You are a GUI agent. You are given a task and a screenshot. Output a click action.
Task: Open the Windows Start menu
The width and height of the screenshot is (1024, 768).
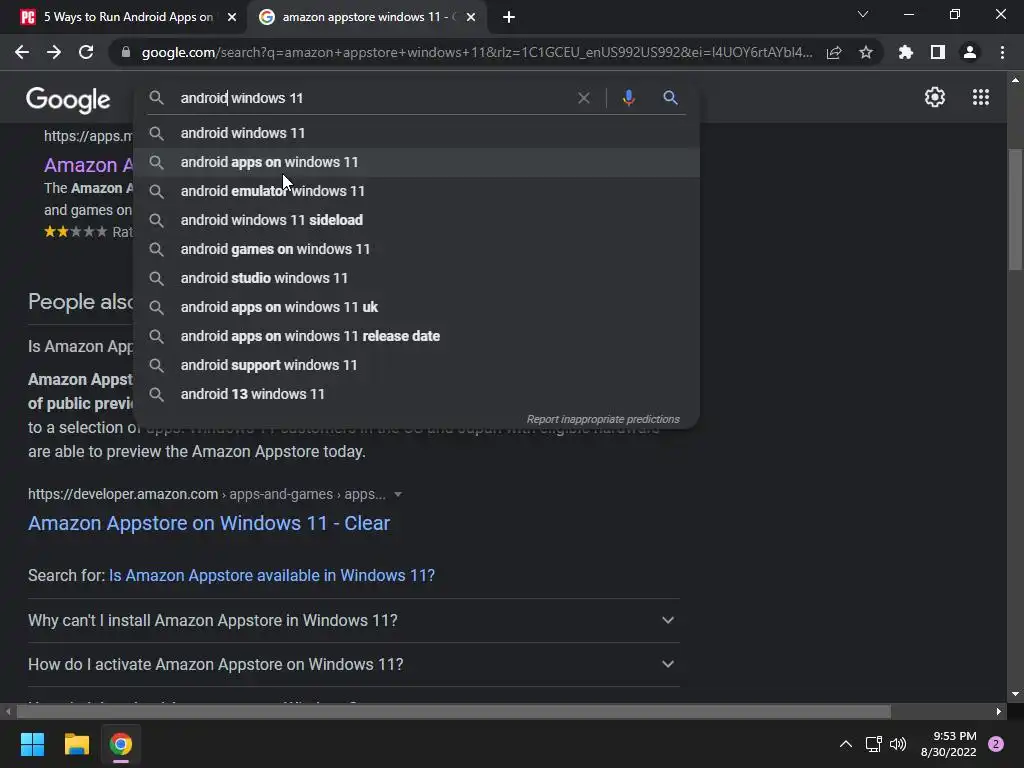(32, 744)
